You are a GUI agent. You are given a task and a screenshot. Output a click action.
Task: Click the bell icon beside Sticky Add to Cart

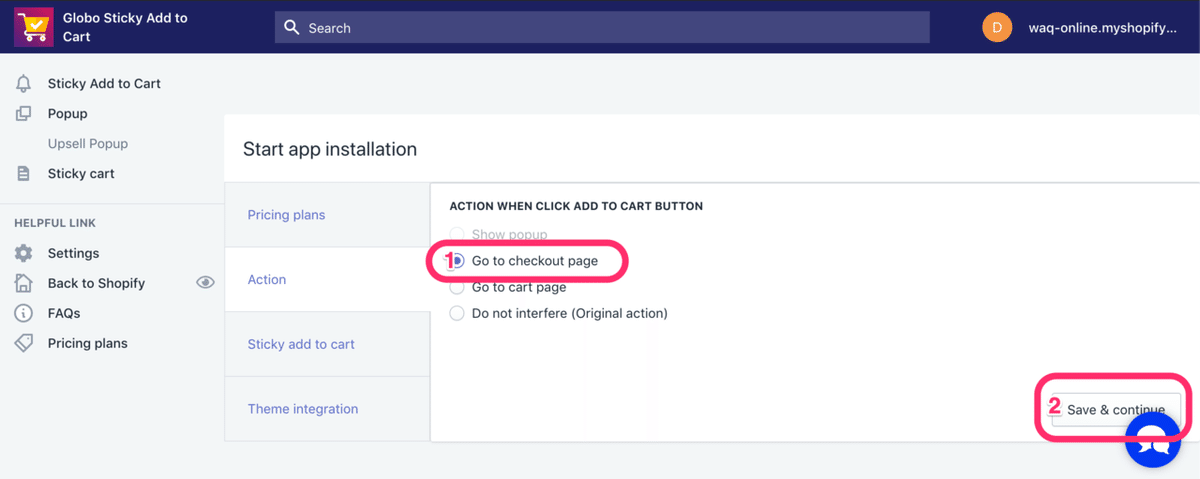click(24, 84)
